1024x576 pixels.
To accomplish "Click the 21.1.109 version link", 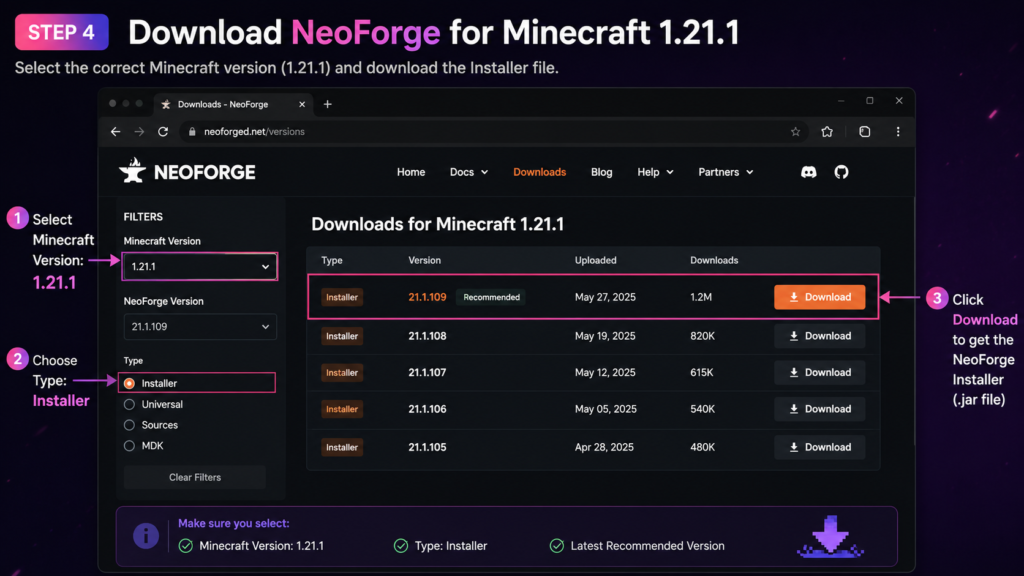I will click(427, 297).
